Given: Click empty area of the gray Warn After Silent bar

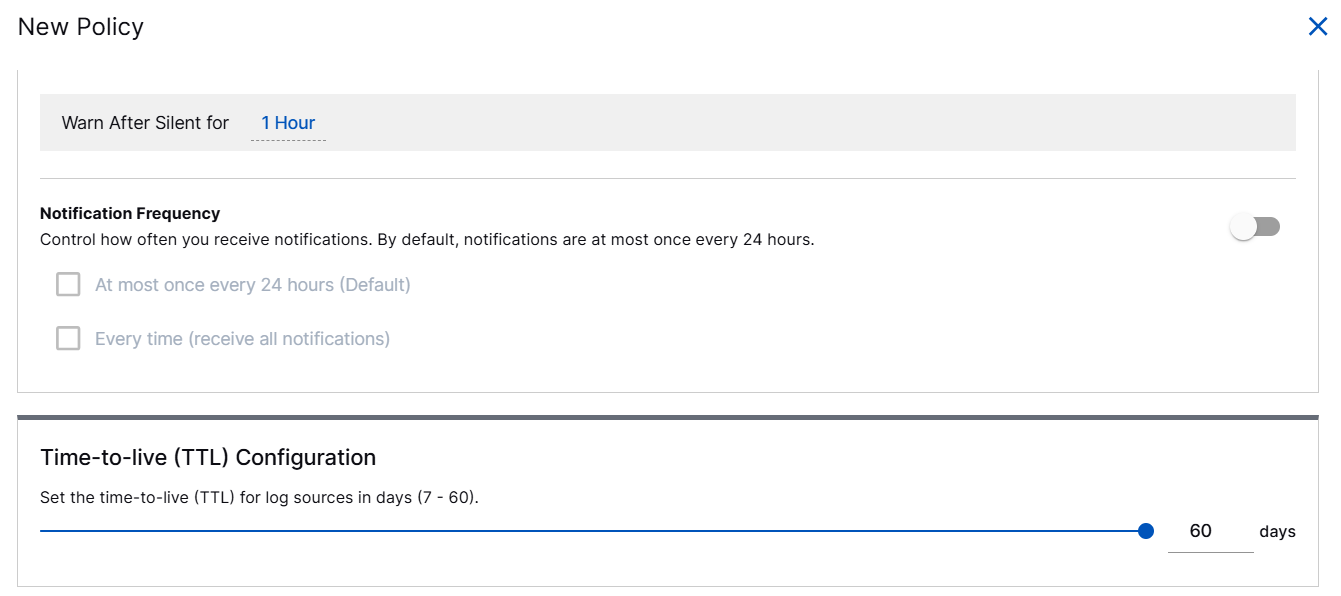Looking at the screenshot, I should coord(800,123).
